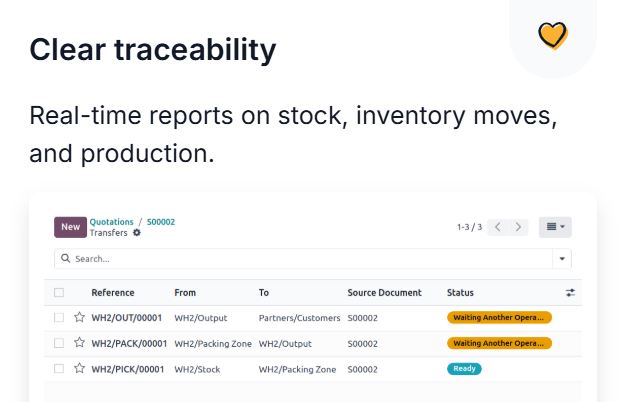630x402 pixels.
Task: Star the WH2/OUT/00001 transfer
Action: click(80, 317)
